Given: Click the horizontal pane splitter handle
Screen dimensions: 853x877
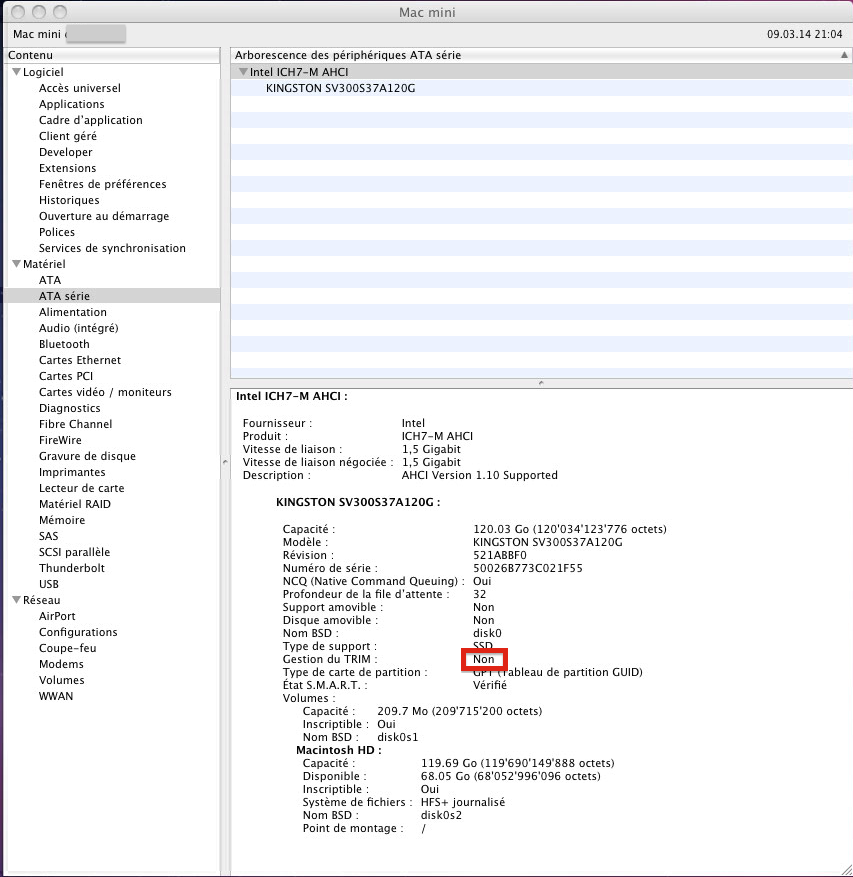Looking at the screenshot, I should click(x=541, y=382).
